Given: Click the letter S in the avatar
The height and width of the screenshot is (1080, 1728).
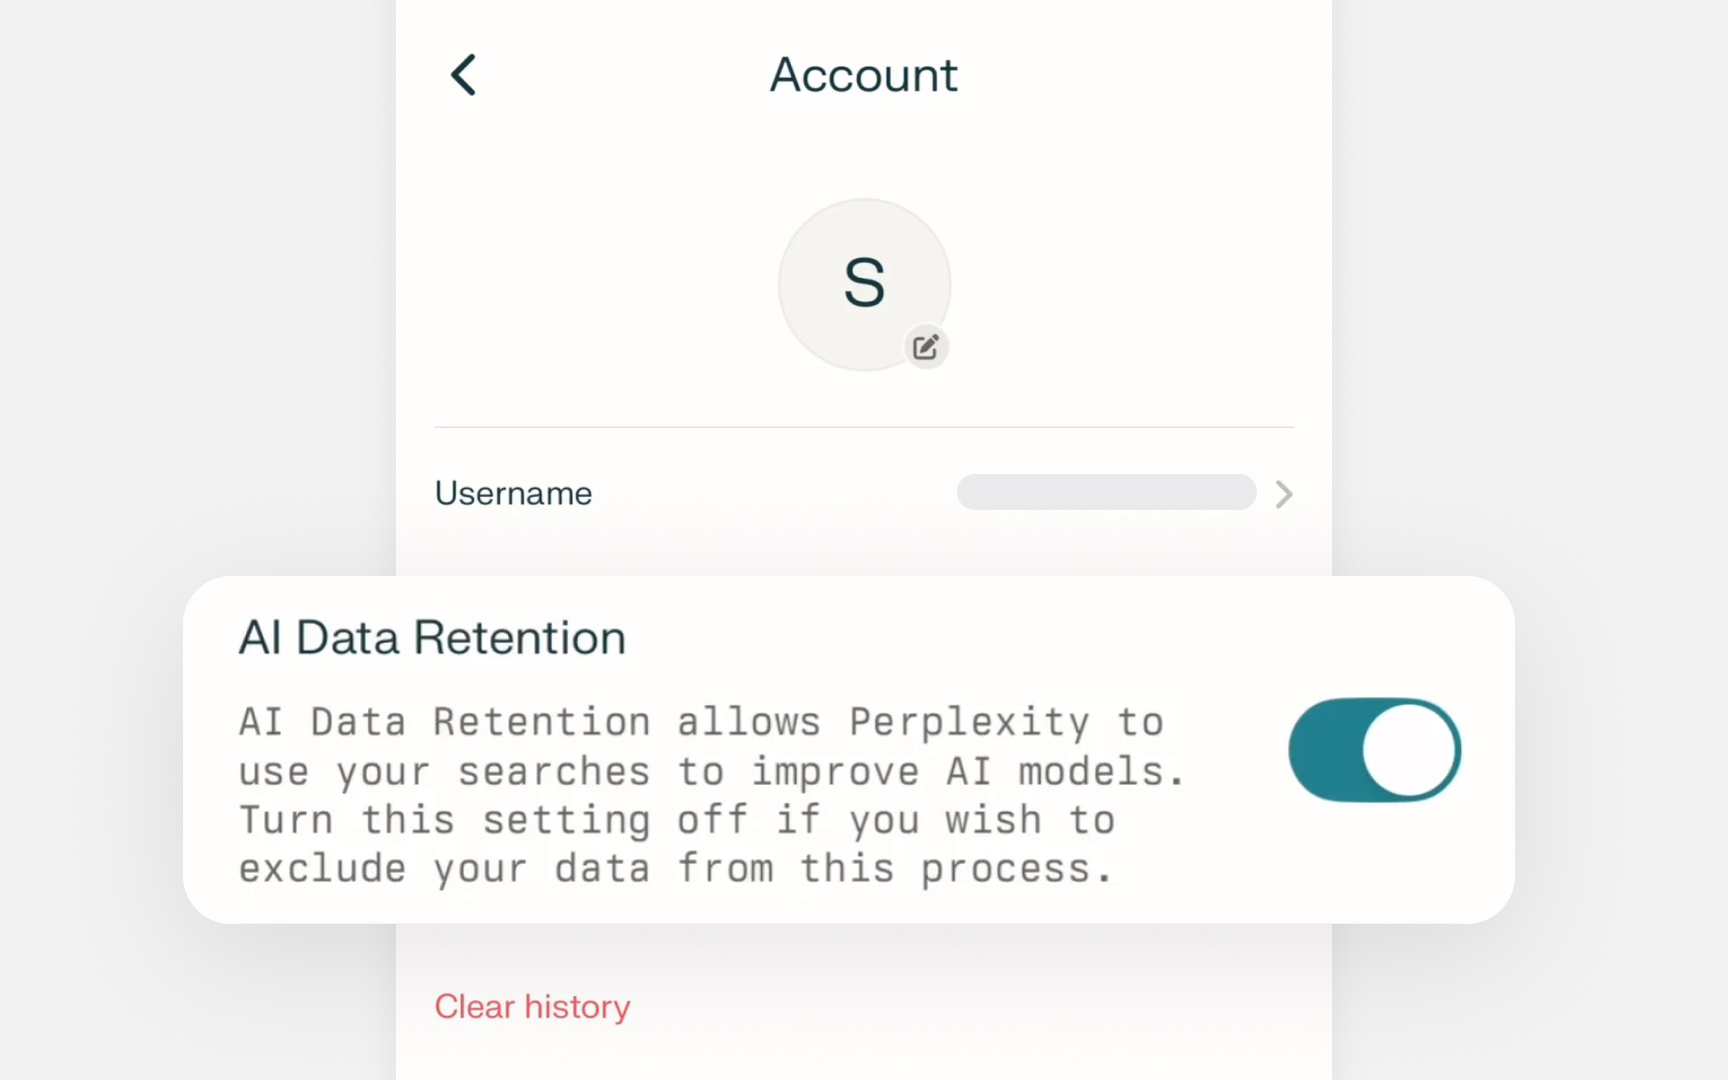Looking at the screenshot, I should [864, 283].
